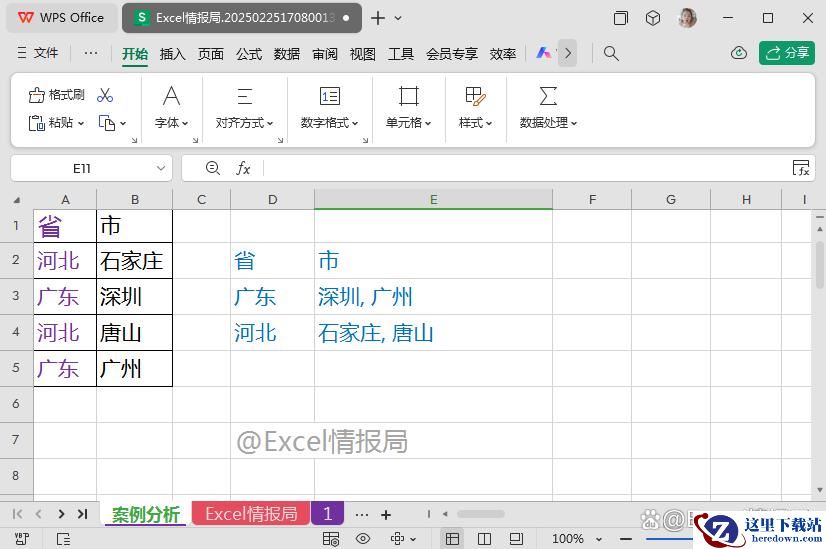Click the Share (分享) button
This screenshot has width=826, height=549.
(x=787, y=53)
